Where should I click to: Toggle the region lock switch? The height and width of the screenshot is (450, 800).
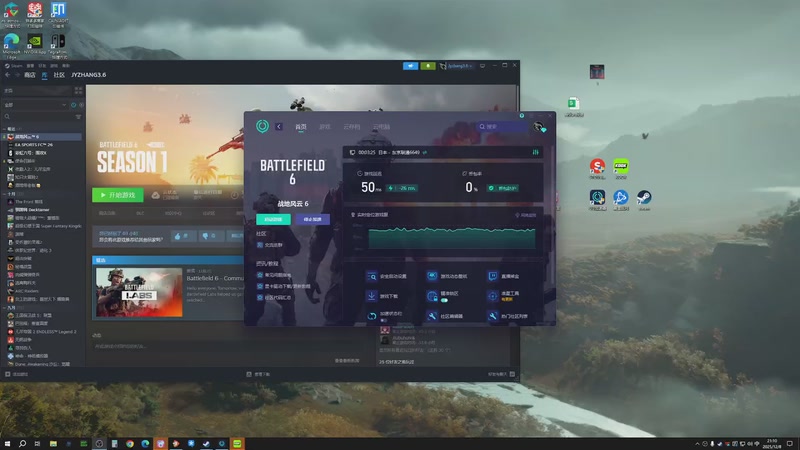click(444, 300)
